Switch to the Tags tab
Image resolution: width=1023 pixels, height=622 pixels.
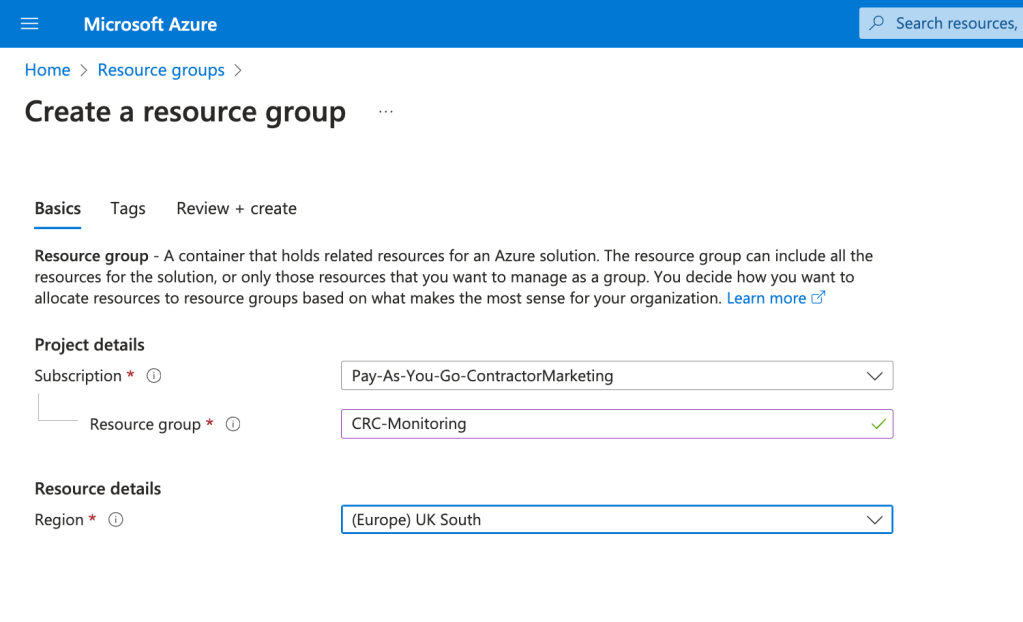point(128,208)
